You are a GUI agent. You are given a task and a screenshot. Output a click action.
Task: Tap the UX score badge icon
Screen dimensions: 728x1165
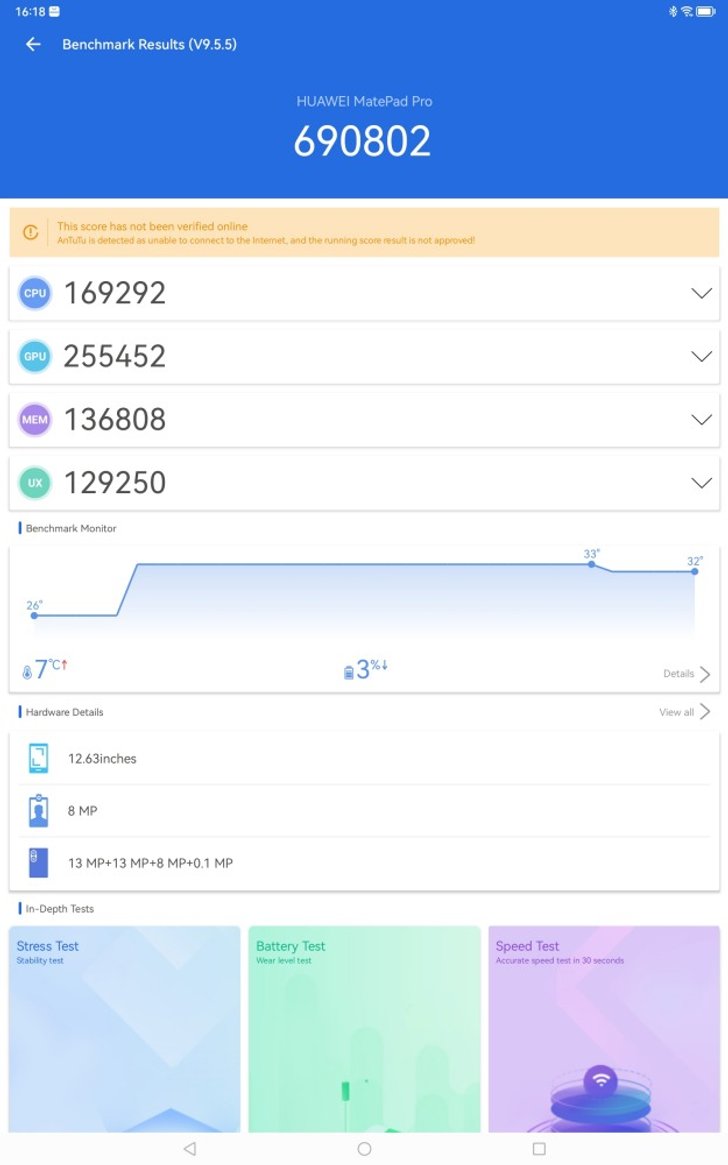[x=35, y=483]
